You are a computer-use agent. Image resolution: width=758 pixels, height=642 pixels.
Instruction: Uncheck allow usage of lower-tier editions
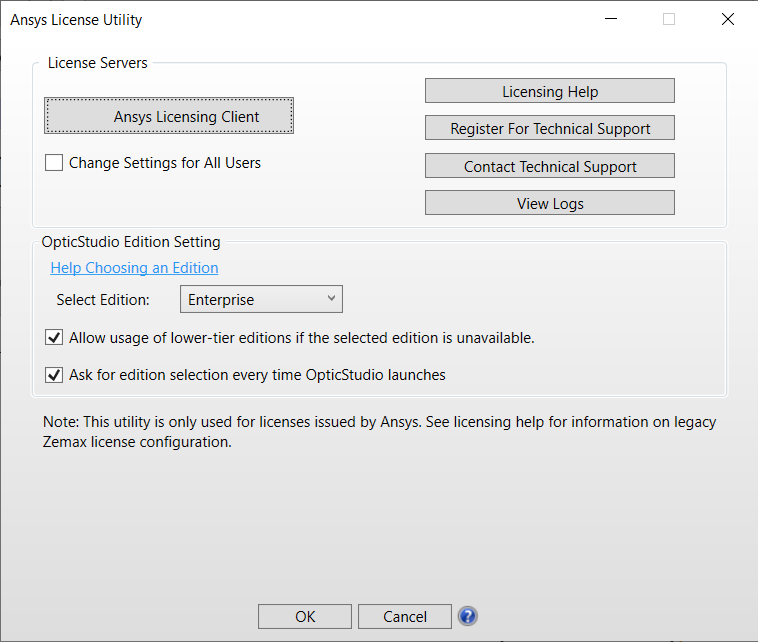pyautogui.click(x=54, y=338)
